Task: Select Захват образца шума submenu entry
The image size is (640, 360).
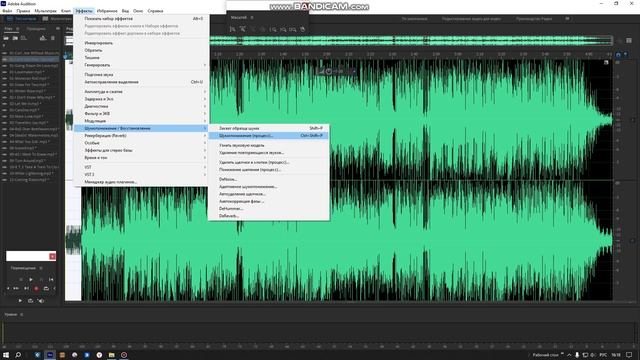Action: click(x=269, y=128)
